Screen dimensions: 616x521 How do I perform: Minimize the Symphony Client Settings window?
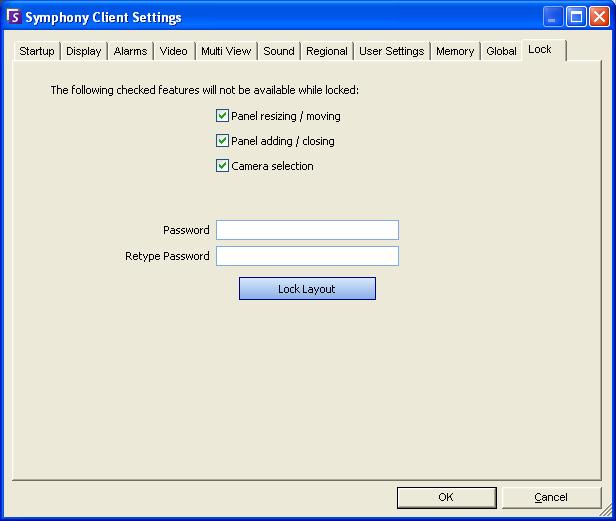(553, 17)
